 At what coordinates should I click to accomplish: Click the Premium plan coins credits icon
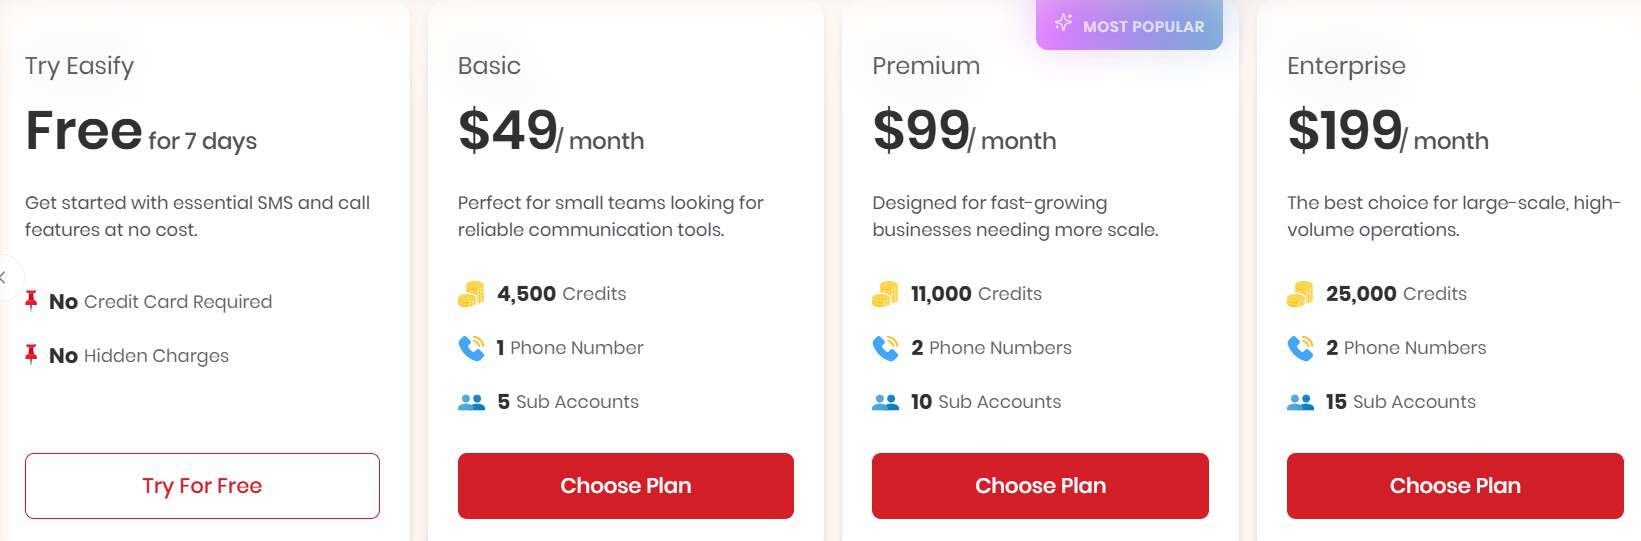pyautogui.click(x=885, y=294)
